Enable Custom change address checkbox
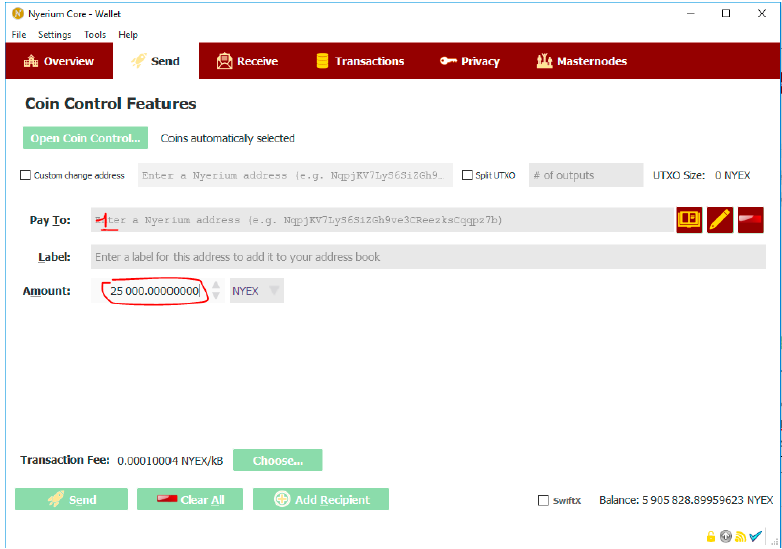The height and width of the screenshot is (549, 782). tap(25, 175)
